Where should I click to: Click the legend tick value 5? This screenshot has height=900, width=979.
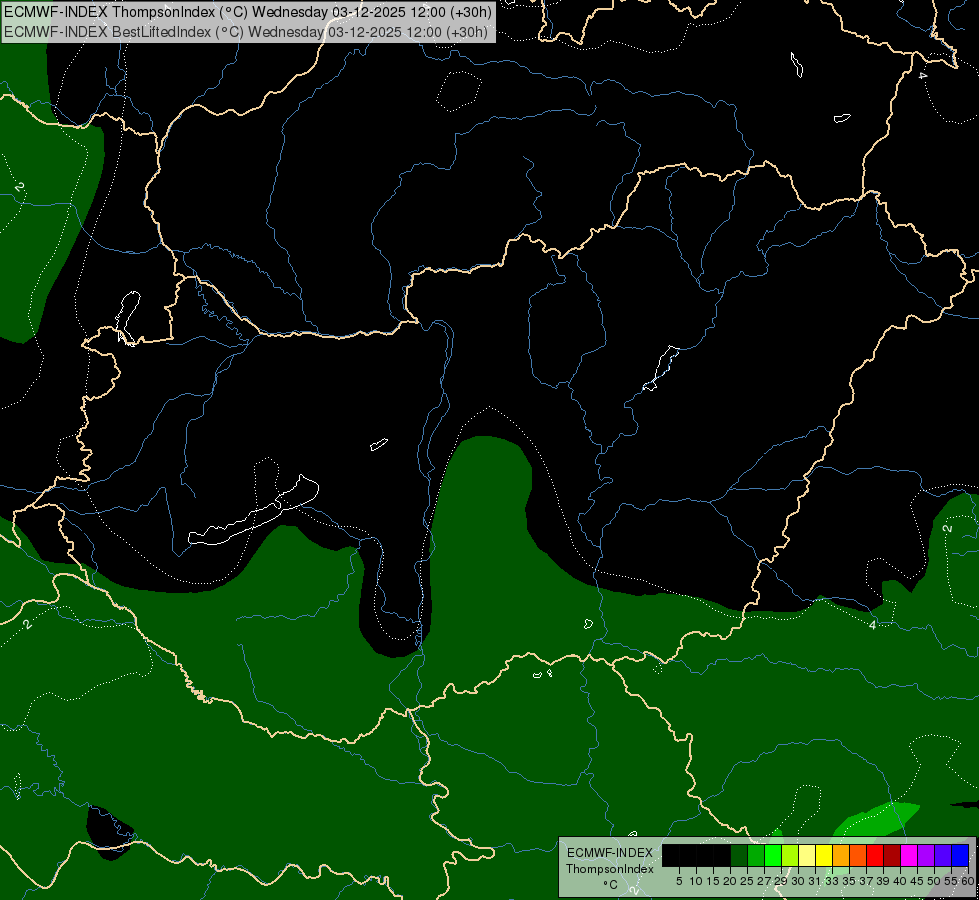(679, 881)
